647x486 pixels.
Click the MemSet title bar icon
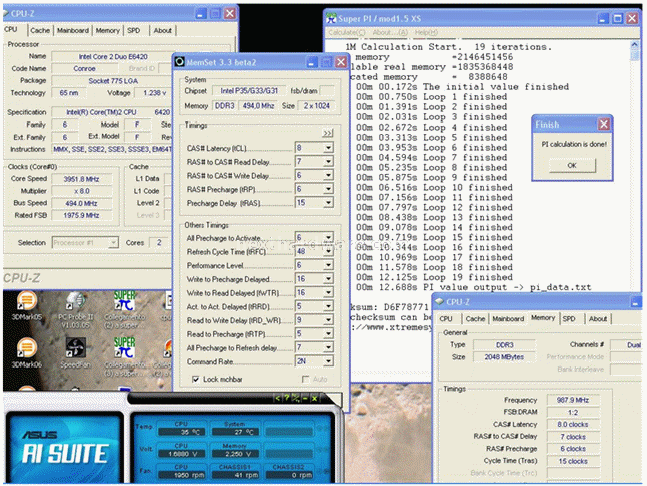pos(179,62)
